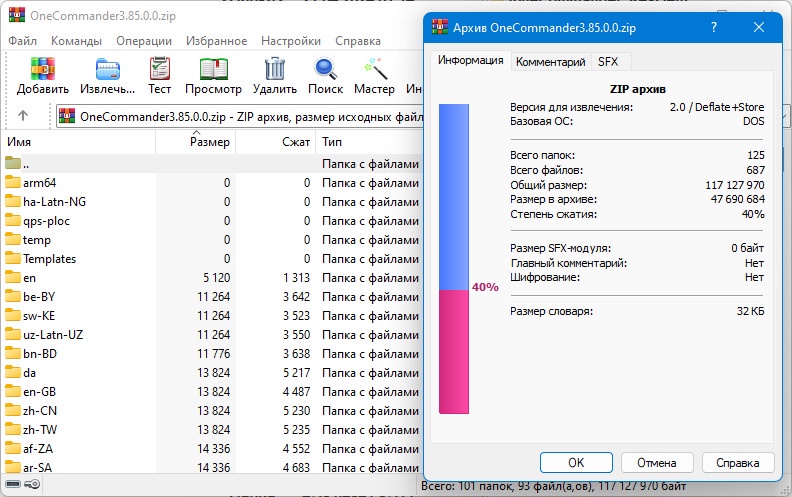
Task: Sort by Размер column header
Action: click(x=195, y=142)
